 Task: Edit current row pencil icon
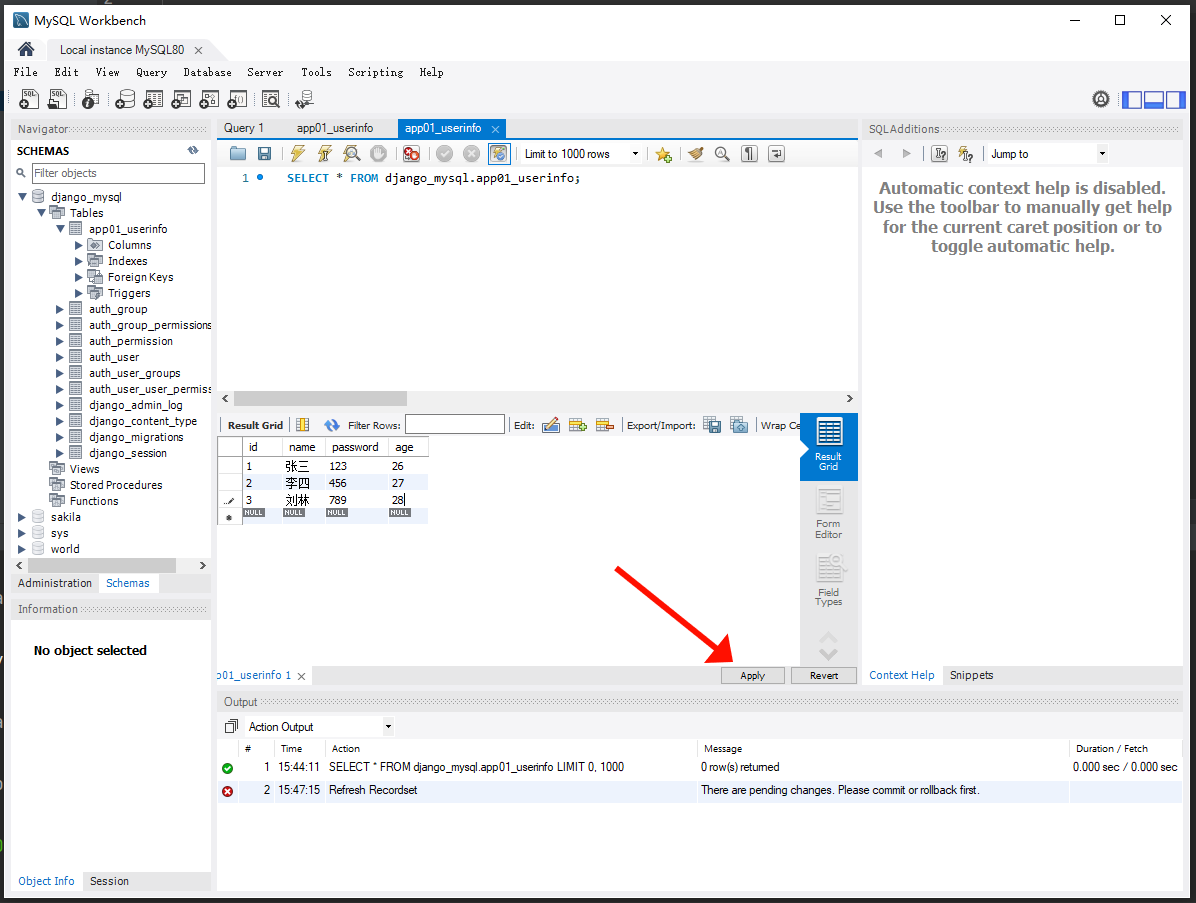click(x=551, y=425)
